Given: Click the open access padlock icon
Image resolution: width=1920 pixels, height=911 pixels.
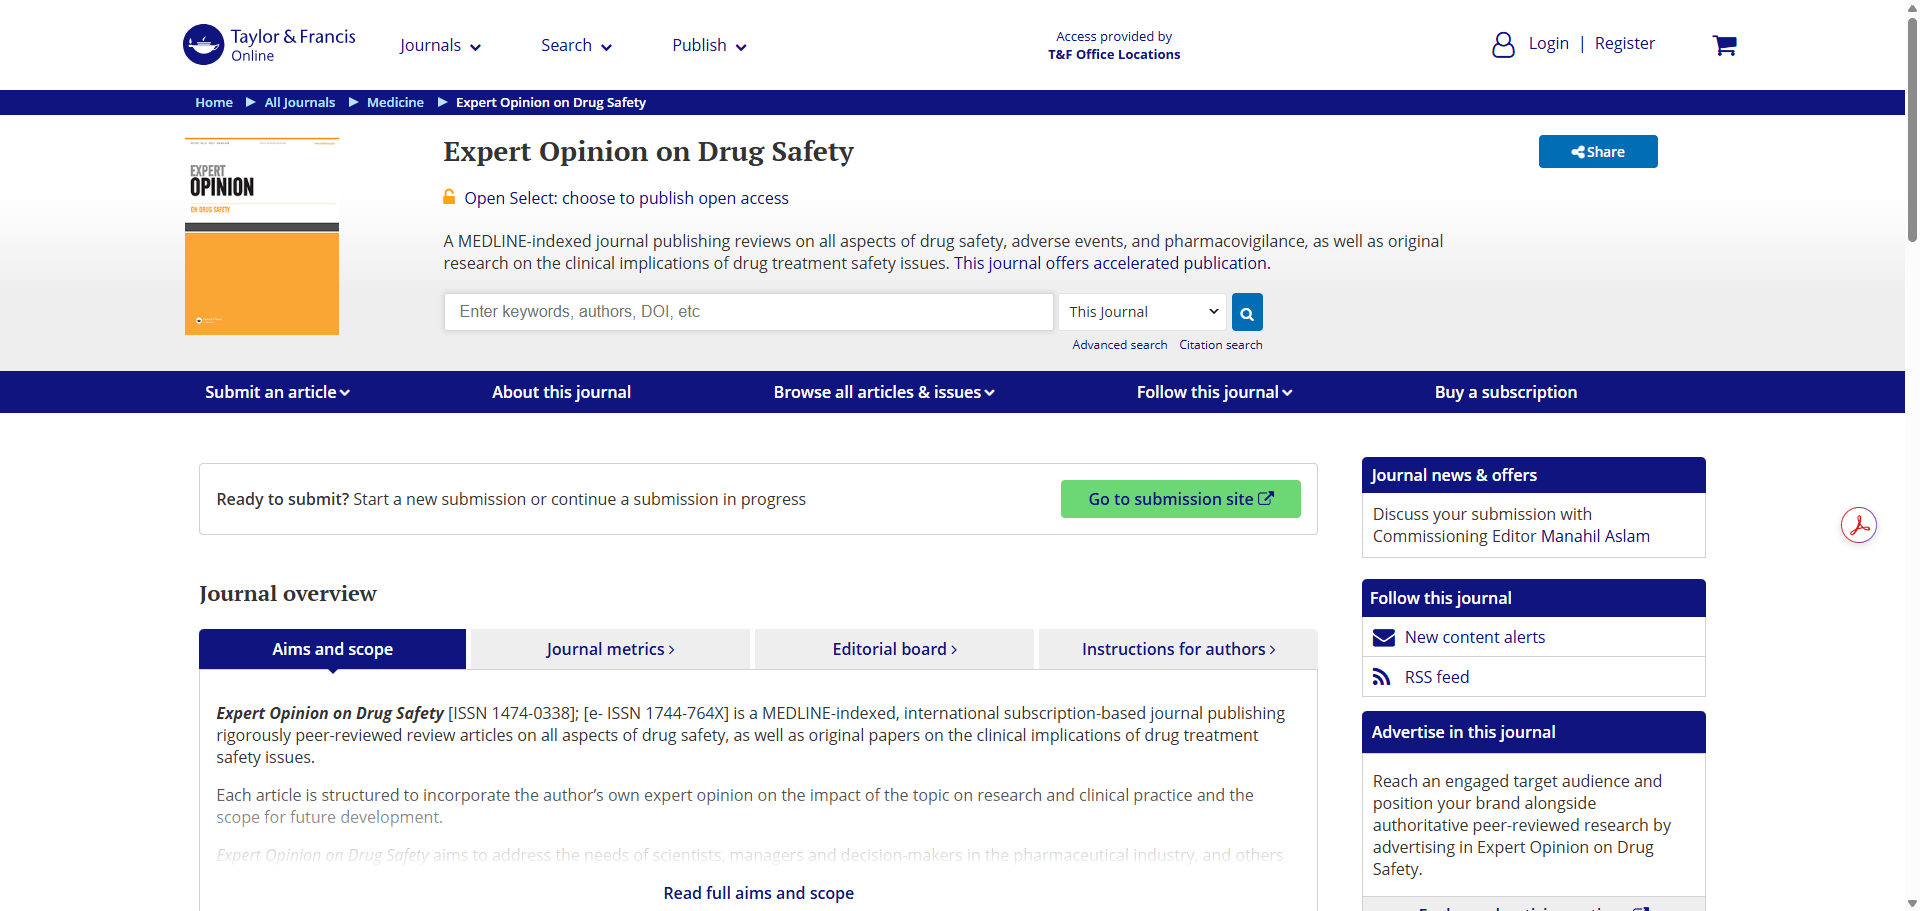Looking at the screenshot, I should click(x=450, y=197).
